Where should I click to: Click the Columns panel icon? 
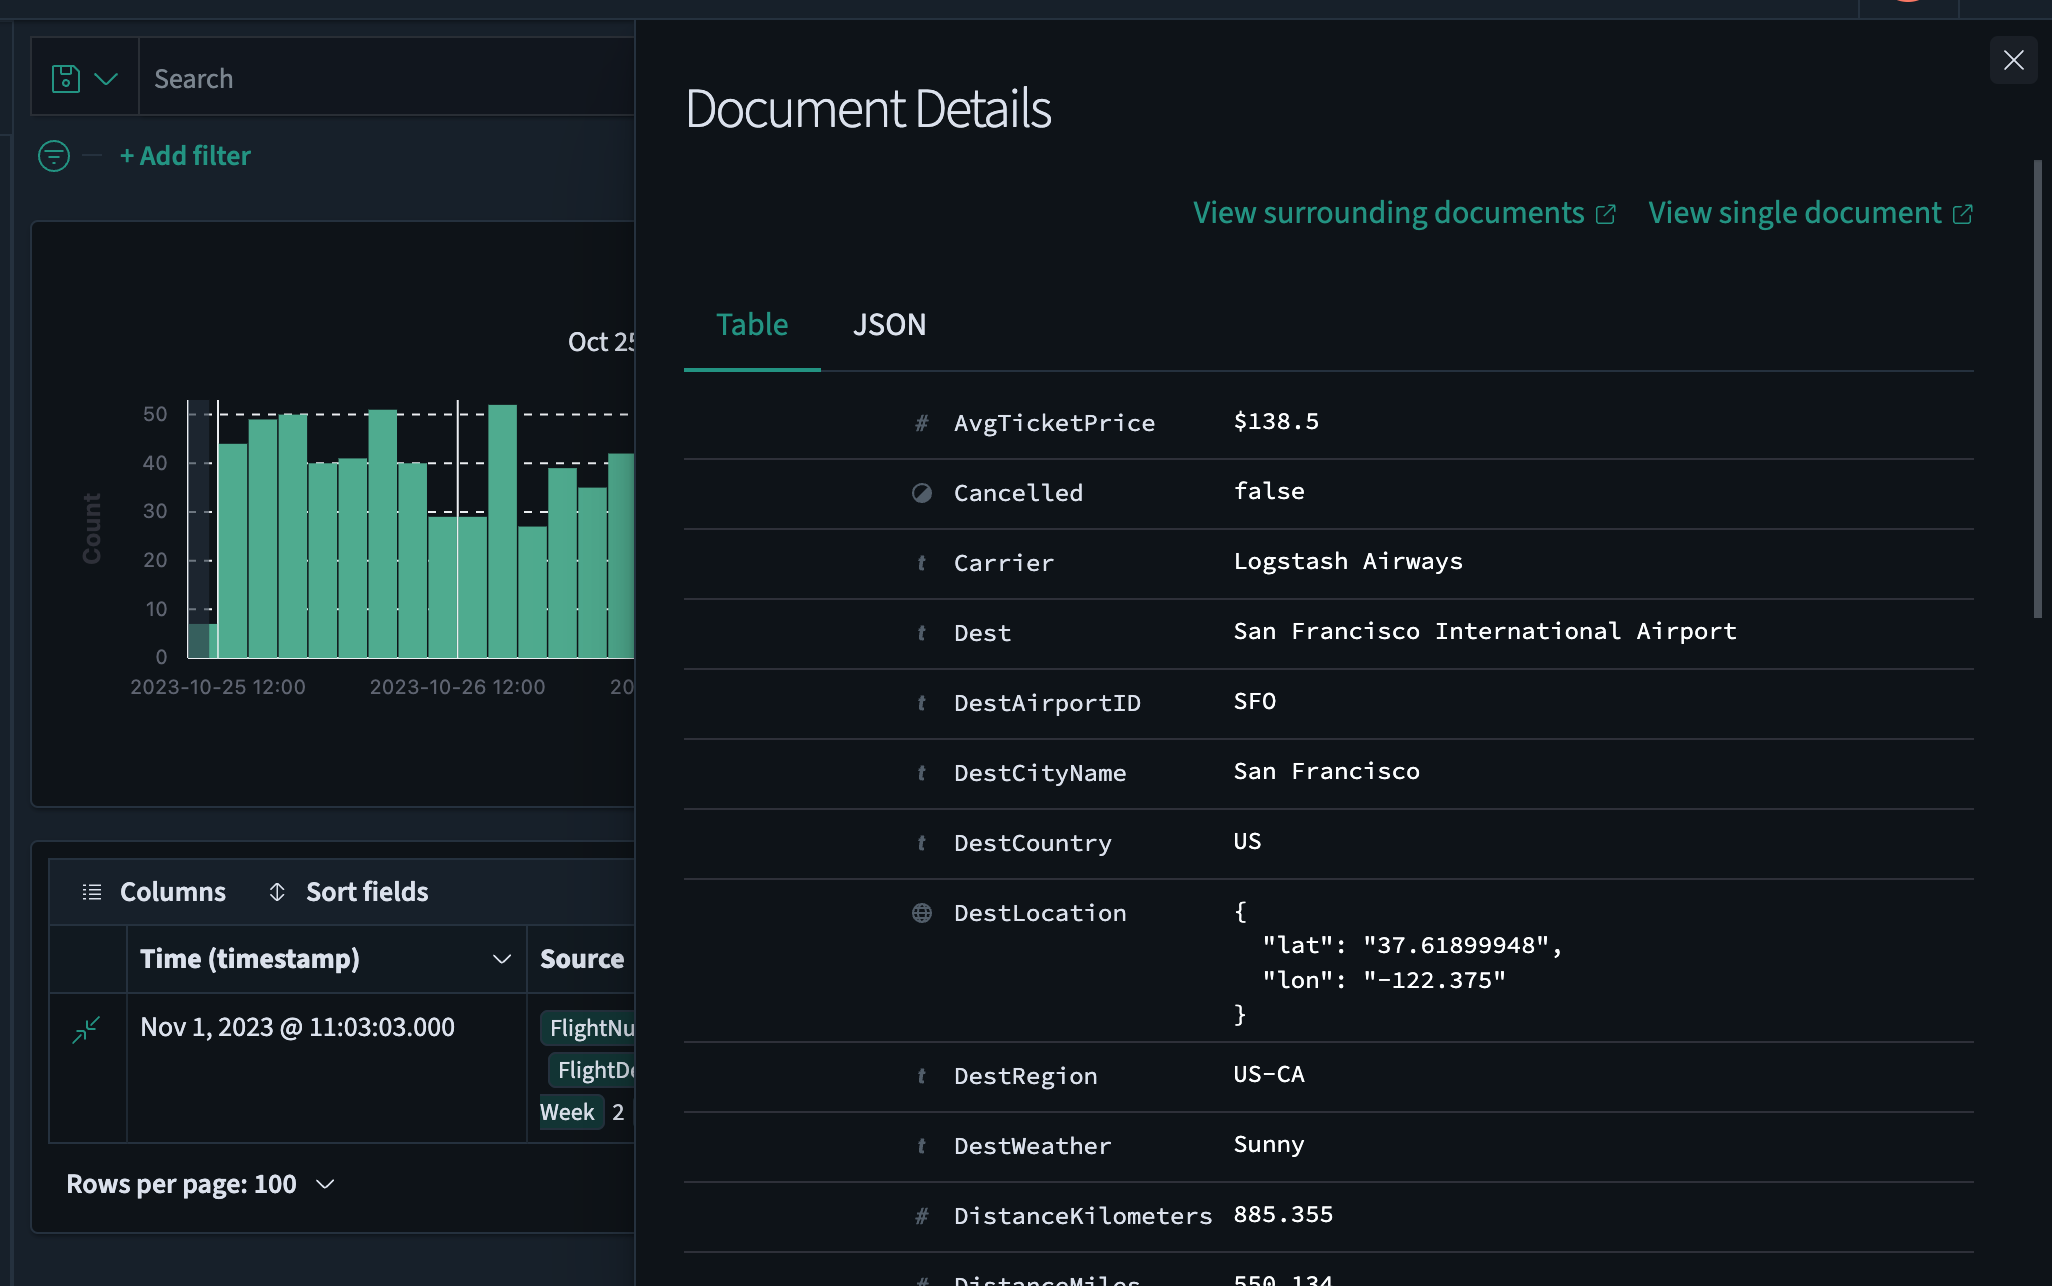[x=92, y=892]
